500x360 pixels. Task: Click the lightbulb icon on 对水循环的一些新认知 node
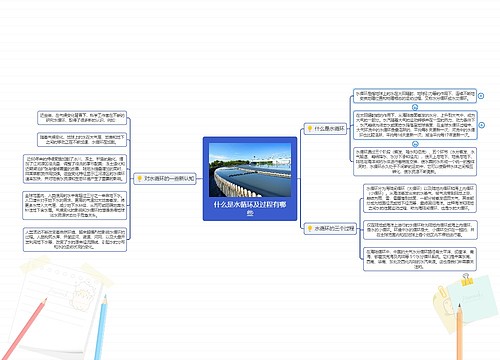pyautogui.click(x=139, y=179)
